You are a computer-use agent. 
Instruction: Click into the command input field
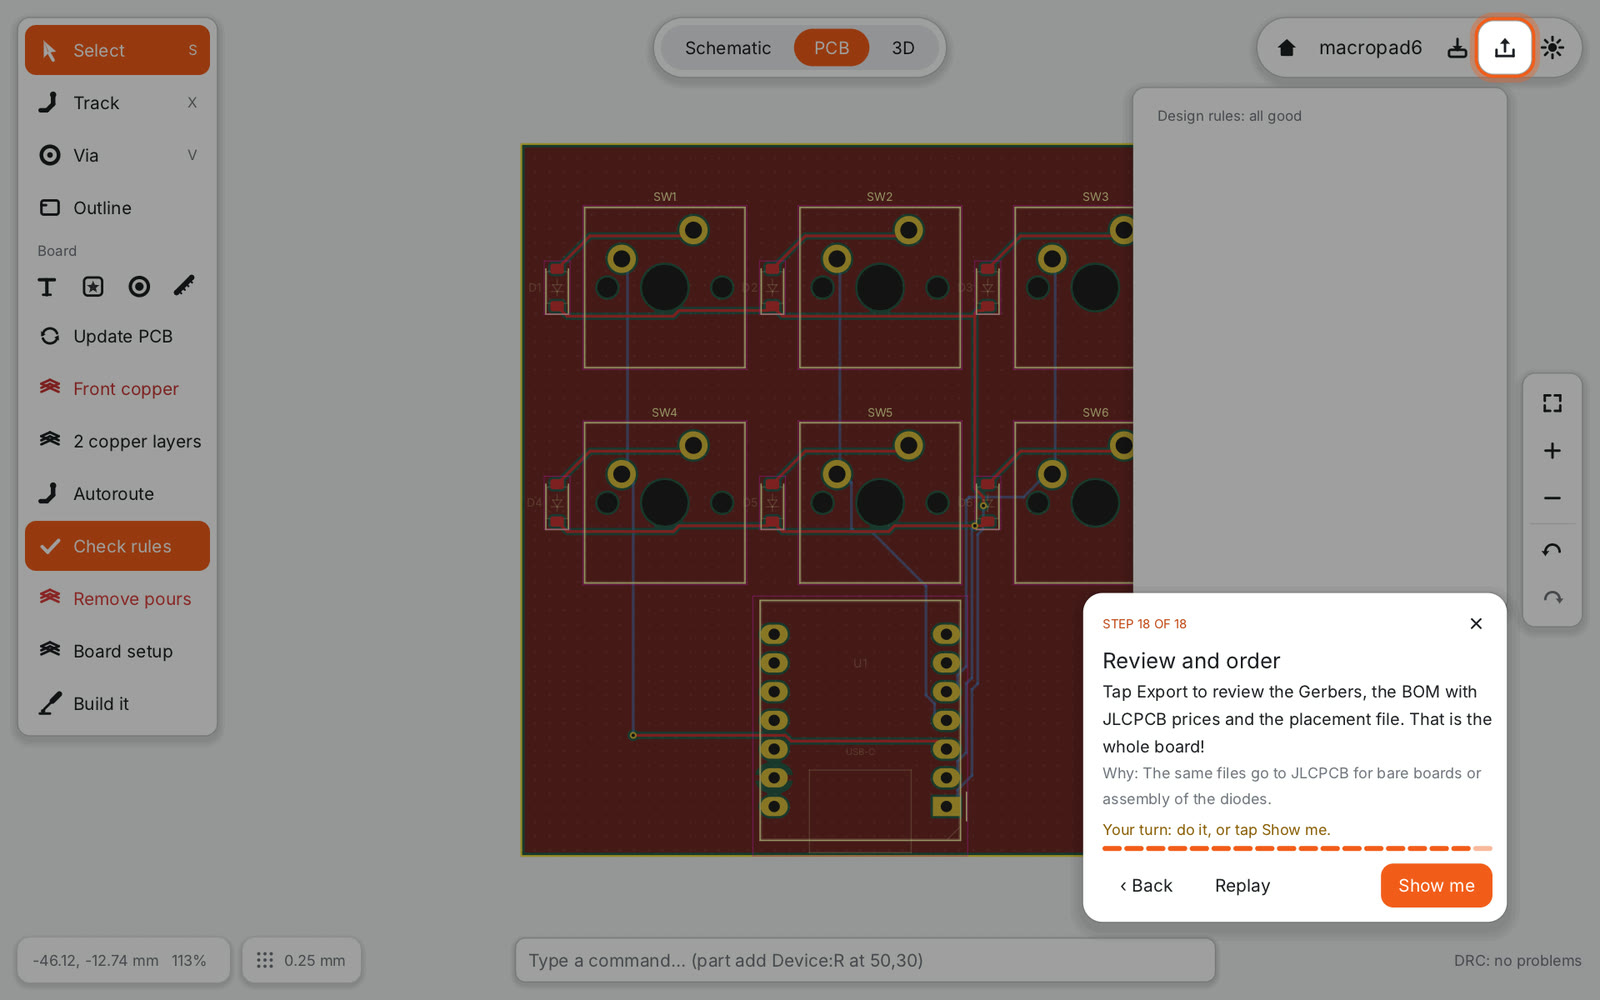tap(865, 960)
